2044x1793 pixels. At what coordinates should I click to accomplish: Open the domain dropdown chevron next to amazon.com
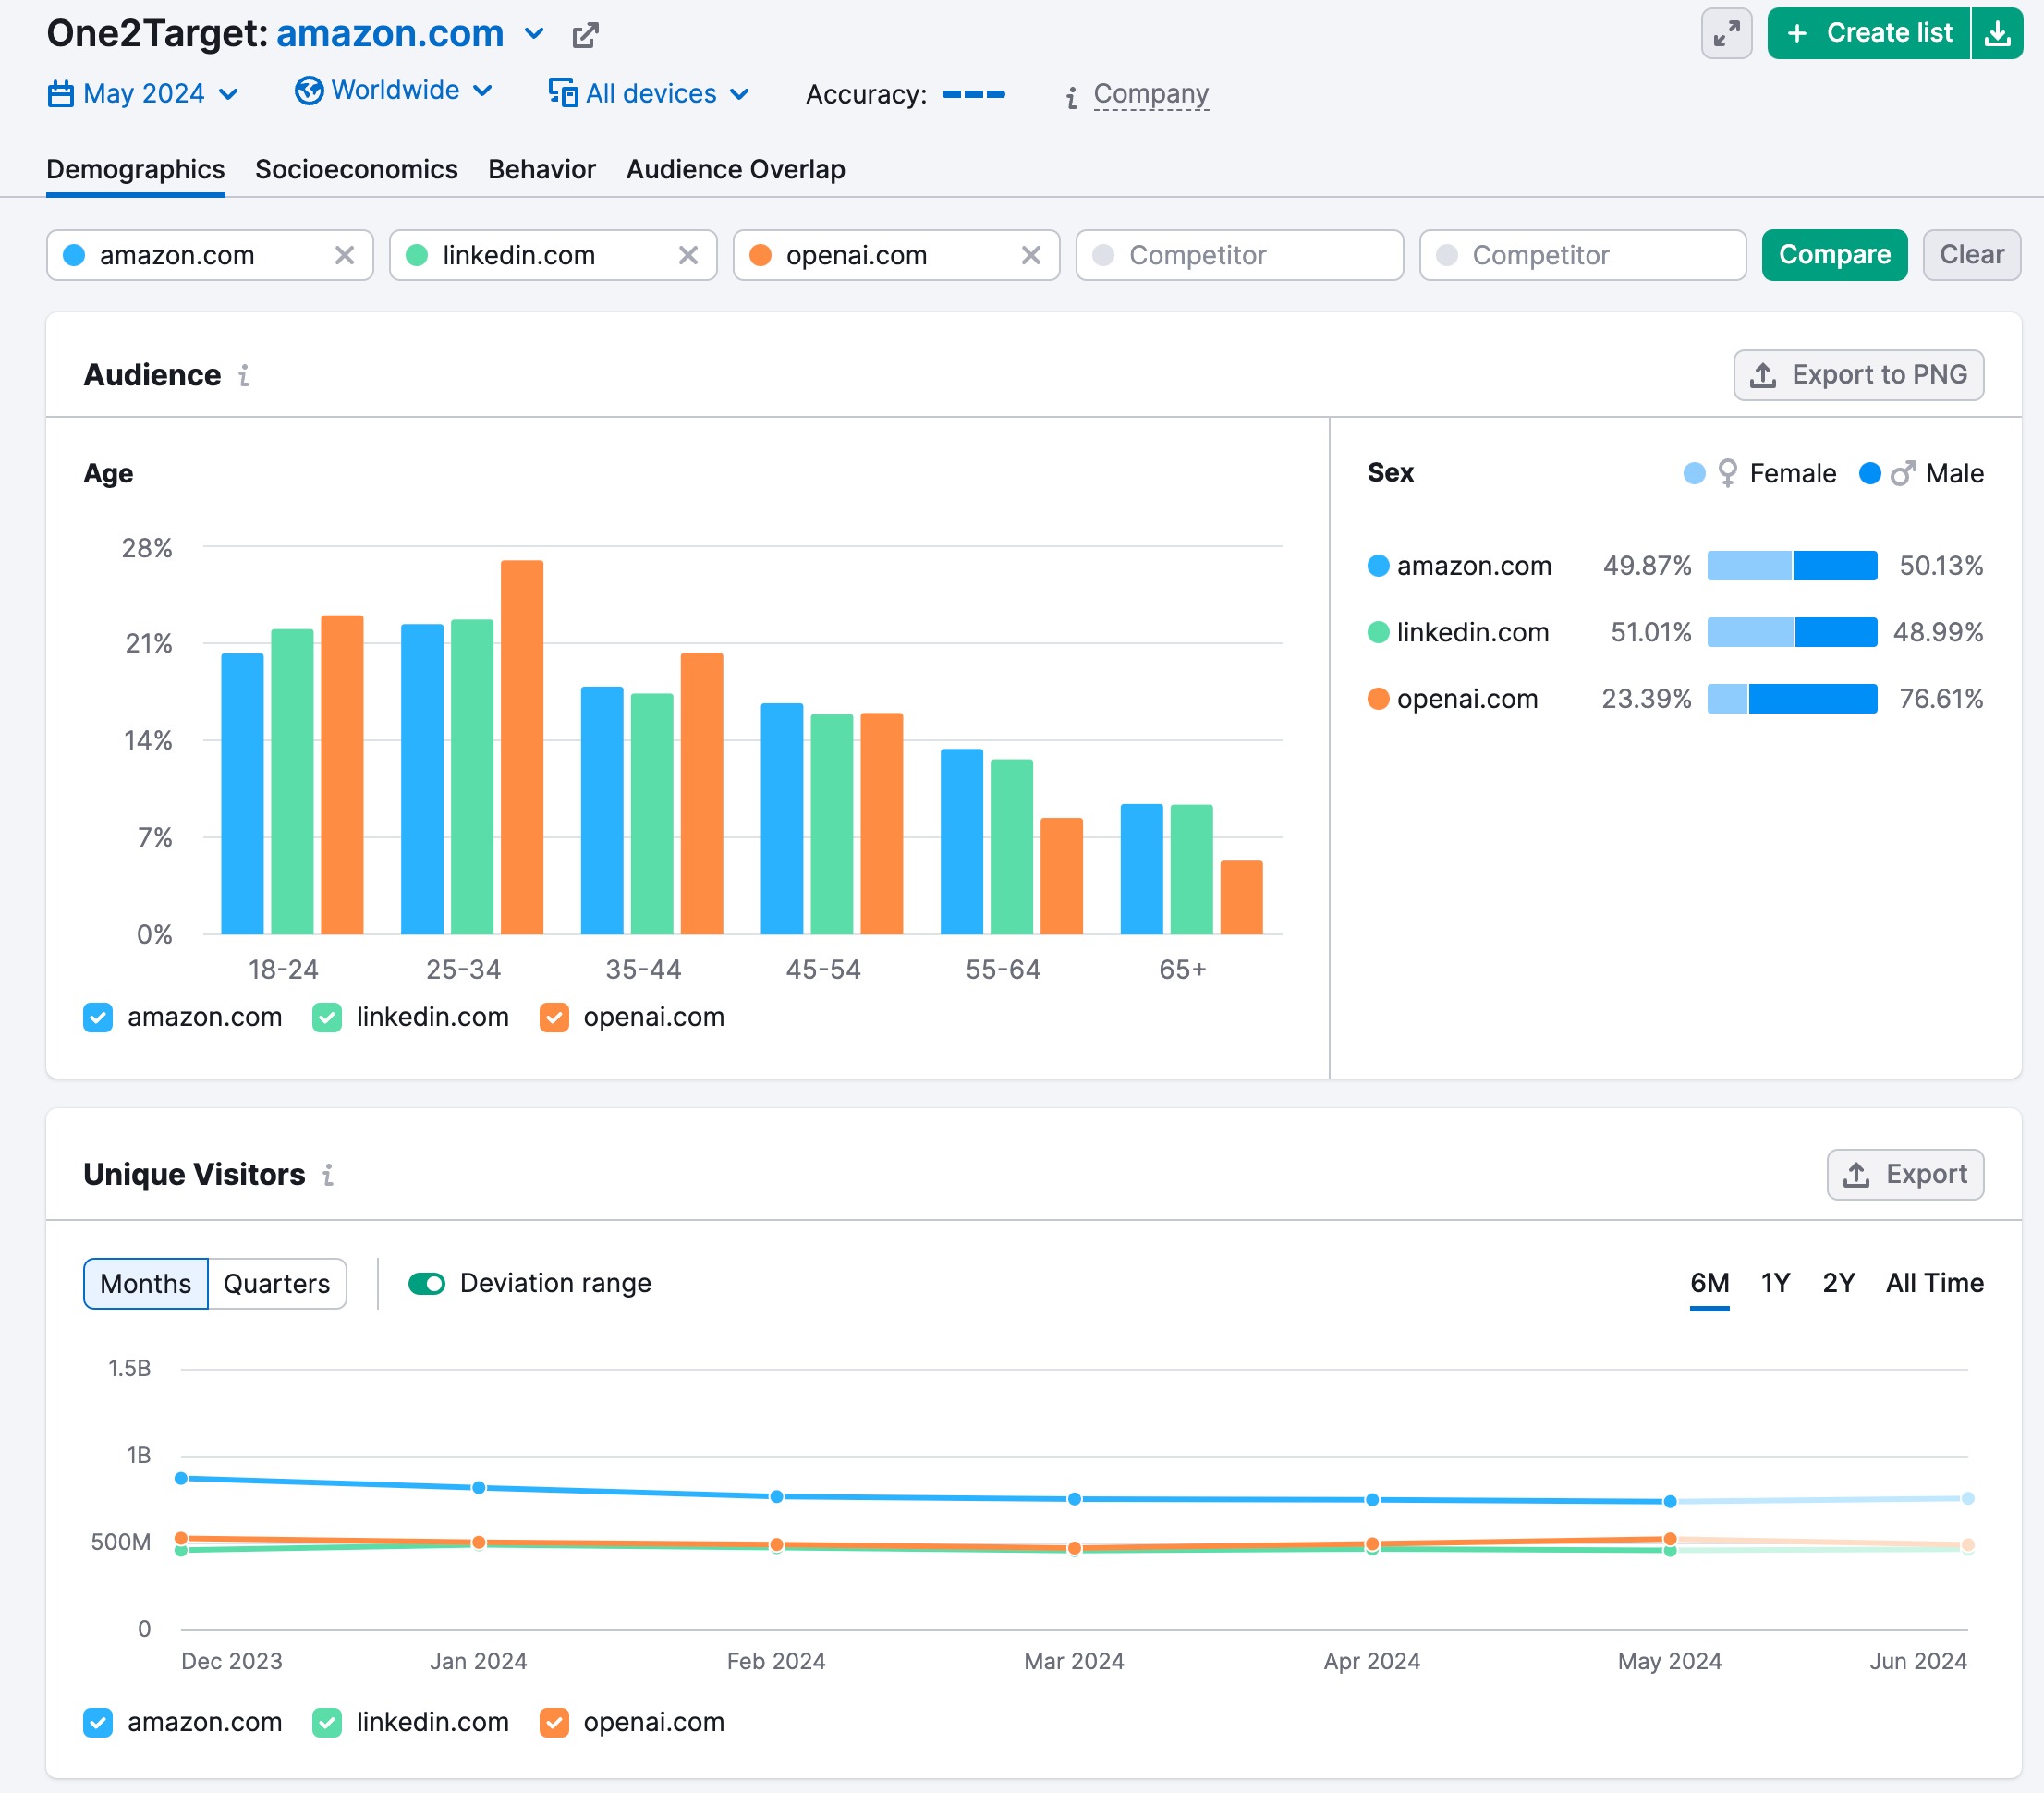535,34
